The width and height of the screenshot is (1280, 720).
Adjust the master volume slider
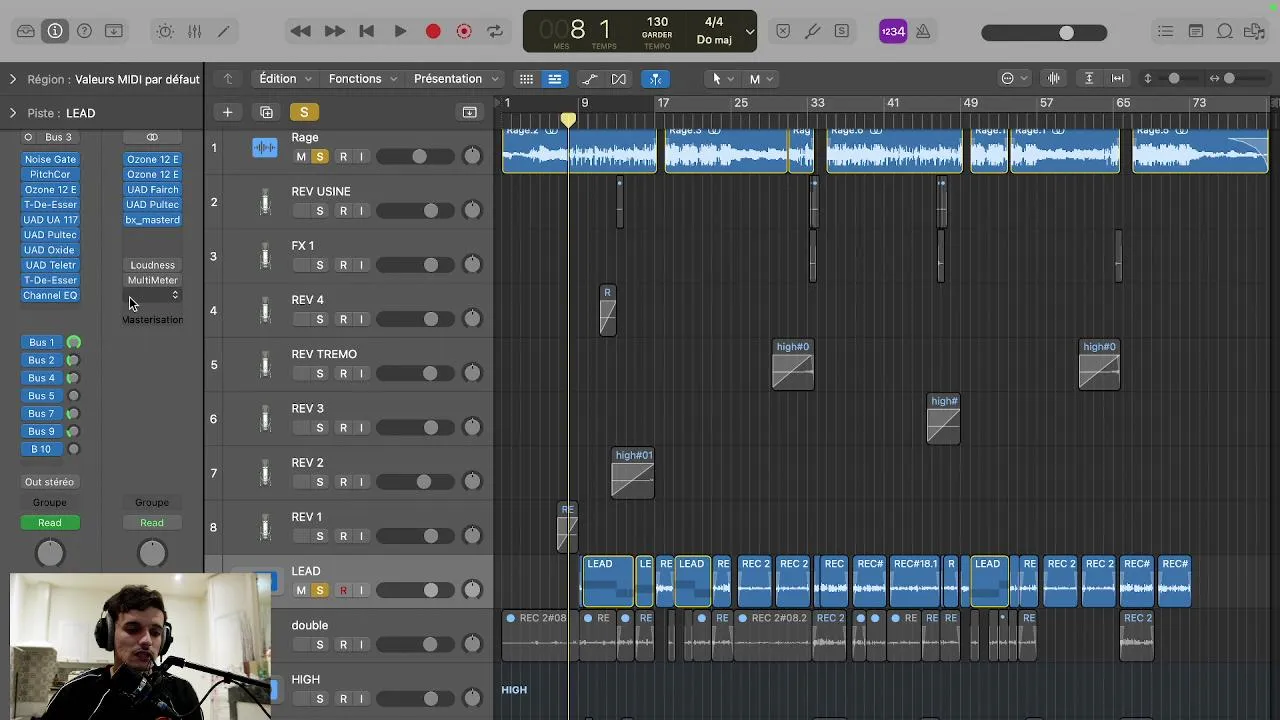click(x=1044, y=33)
